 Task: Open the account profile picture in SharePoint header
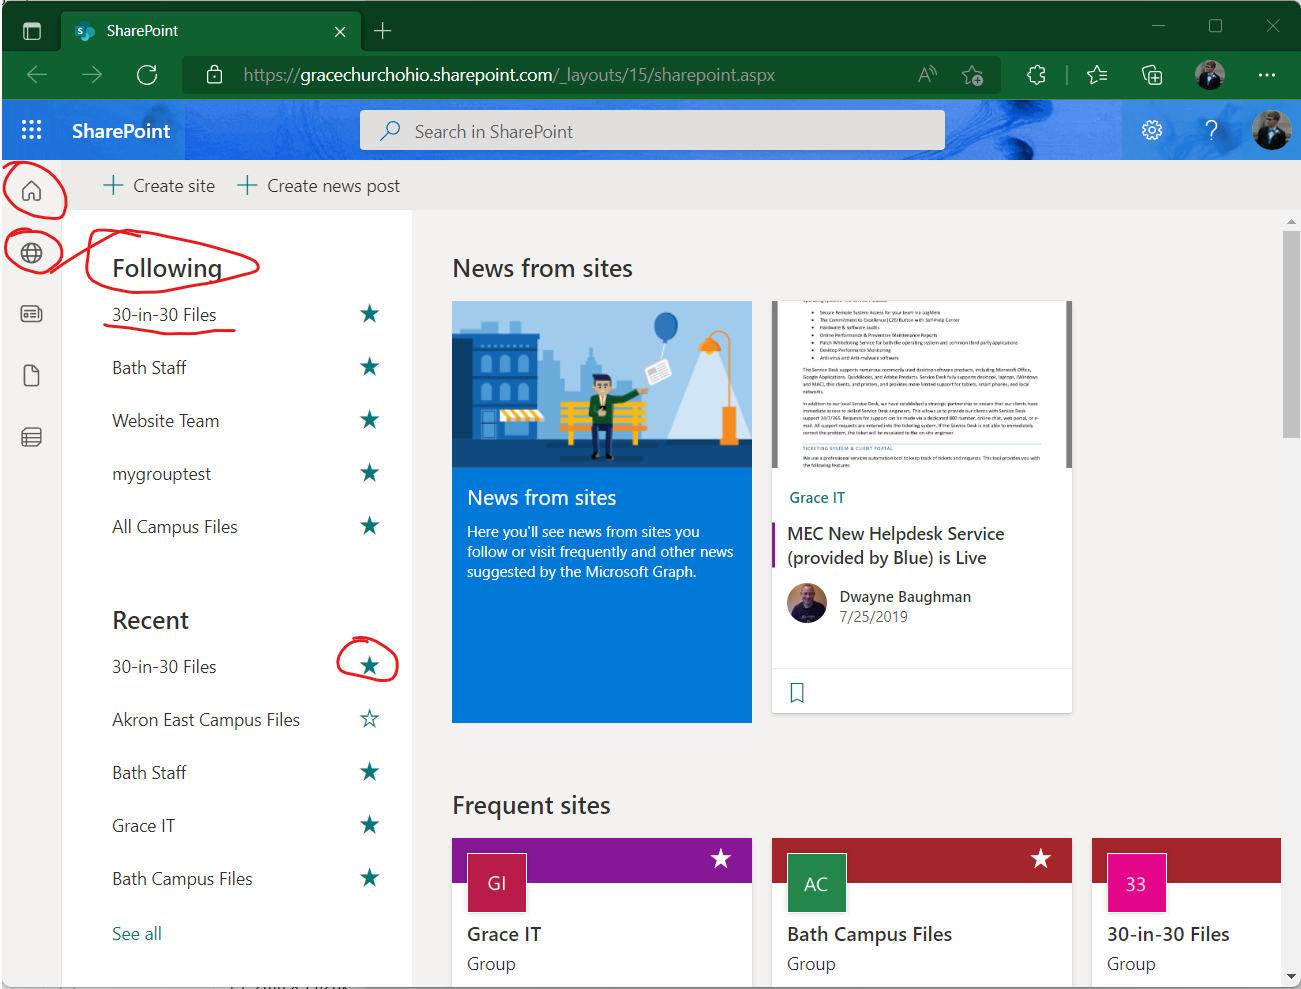[1272, 130]
